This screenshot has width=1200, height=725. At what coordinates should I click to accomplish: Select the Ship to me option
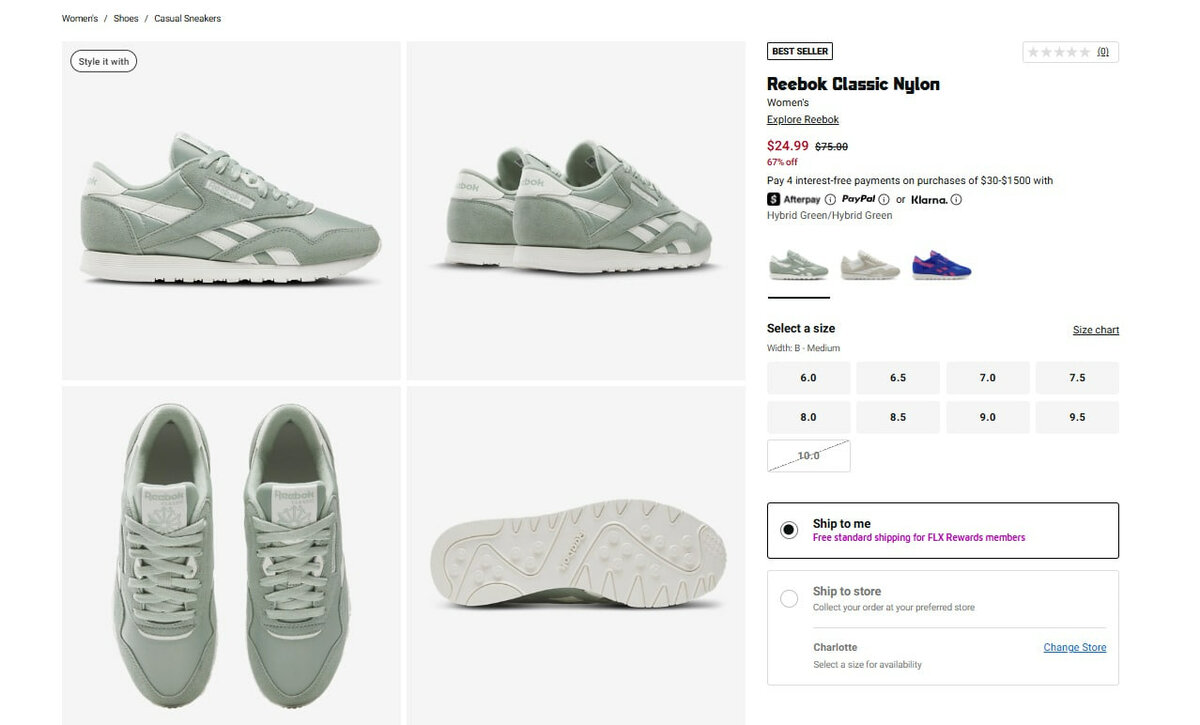point(789,530)
